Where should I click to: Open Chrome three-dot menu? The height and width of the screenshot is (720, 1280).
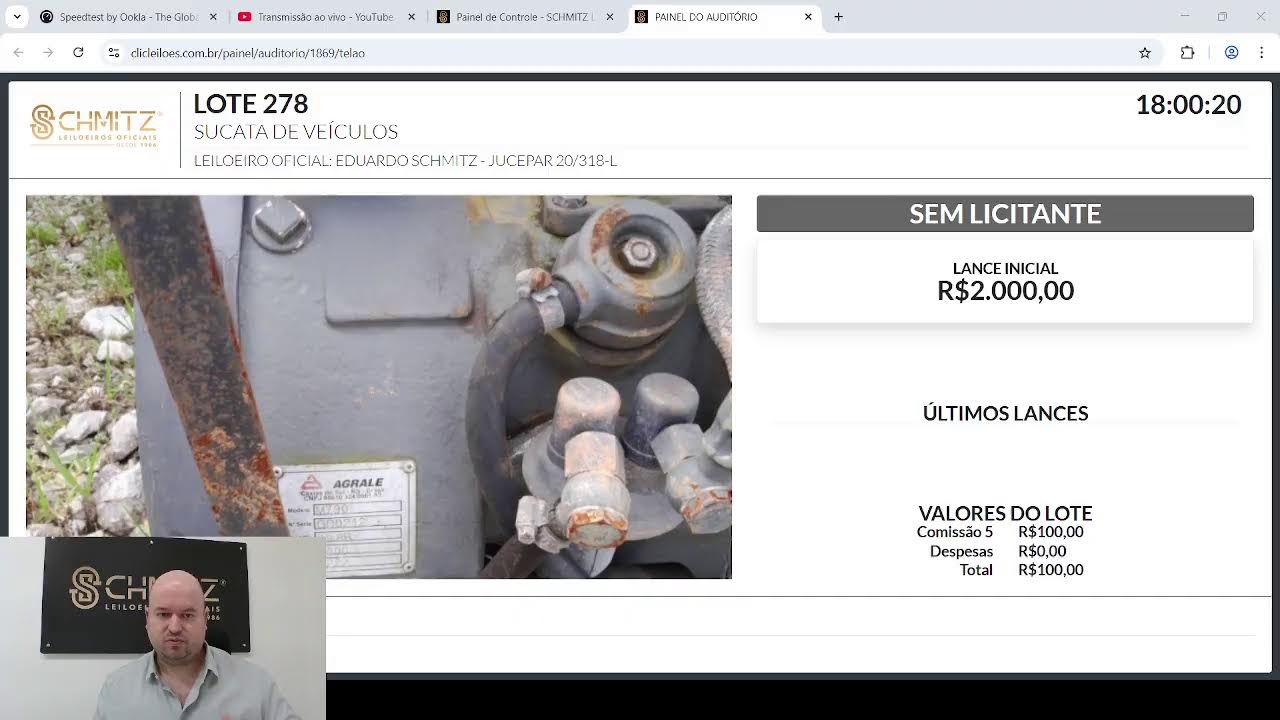pos(1262,52)
